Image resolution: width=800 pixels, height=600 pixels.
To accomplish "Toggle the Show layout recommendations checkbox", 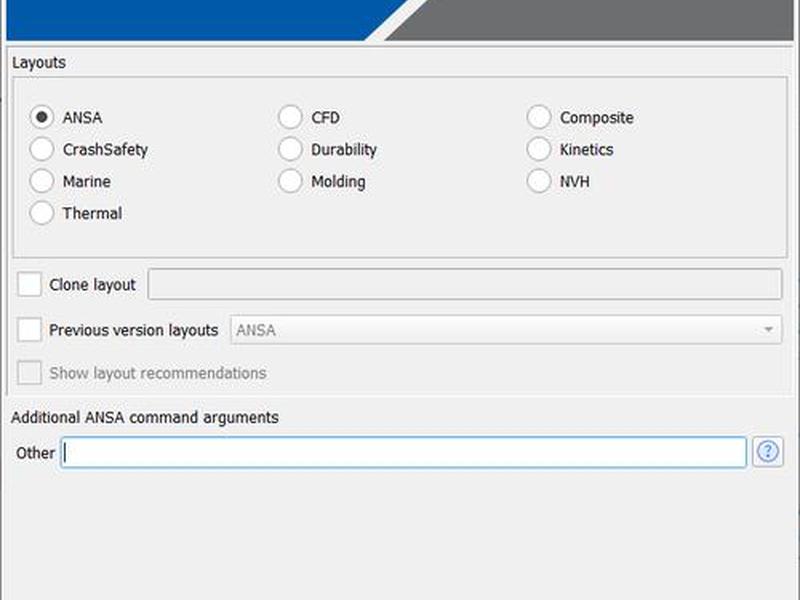I will [29, 373].
